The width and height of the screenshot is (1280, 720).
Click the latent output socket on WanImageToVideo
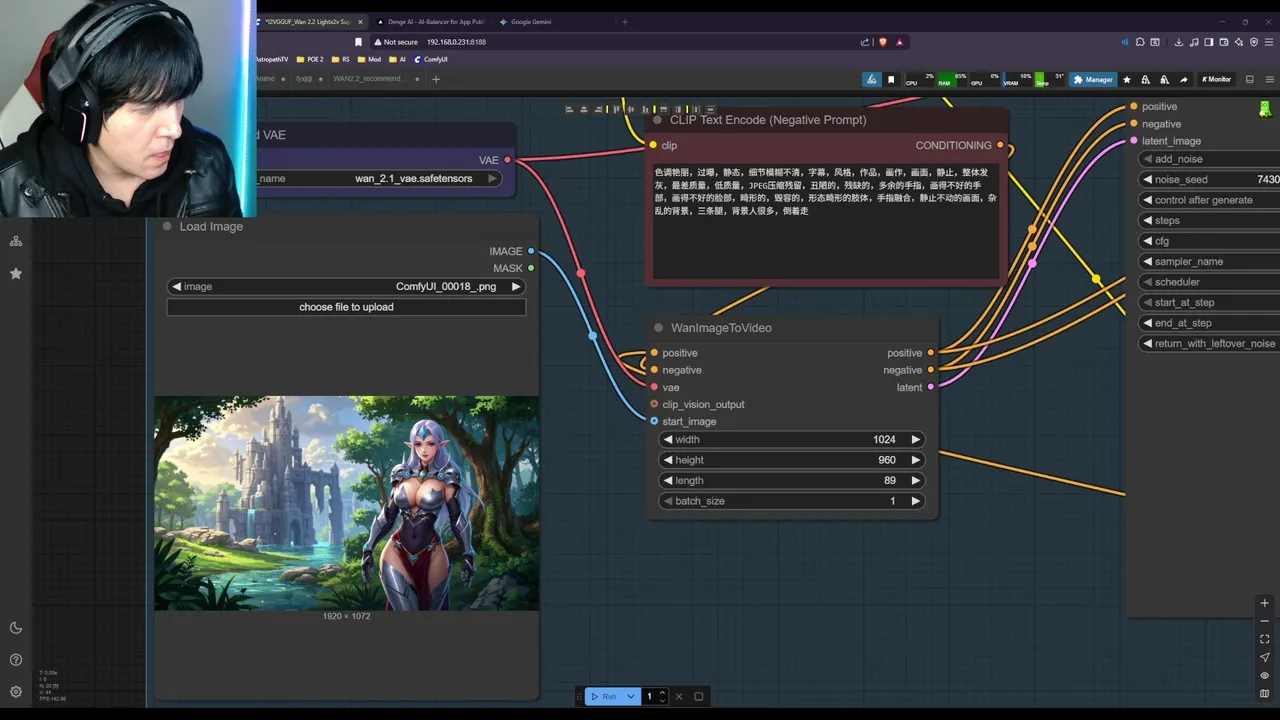click(x=930, y=387)
